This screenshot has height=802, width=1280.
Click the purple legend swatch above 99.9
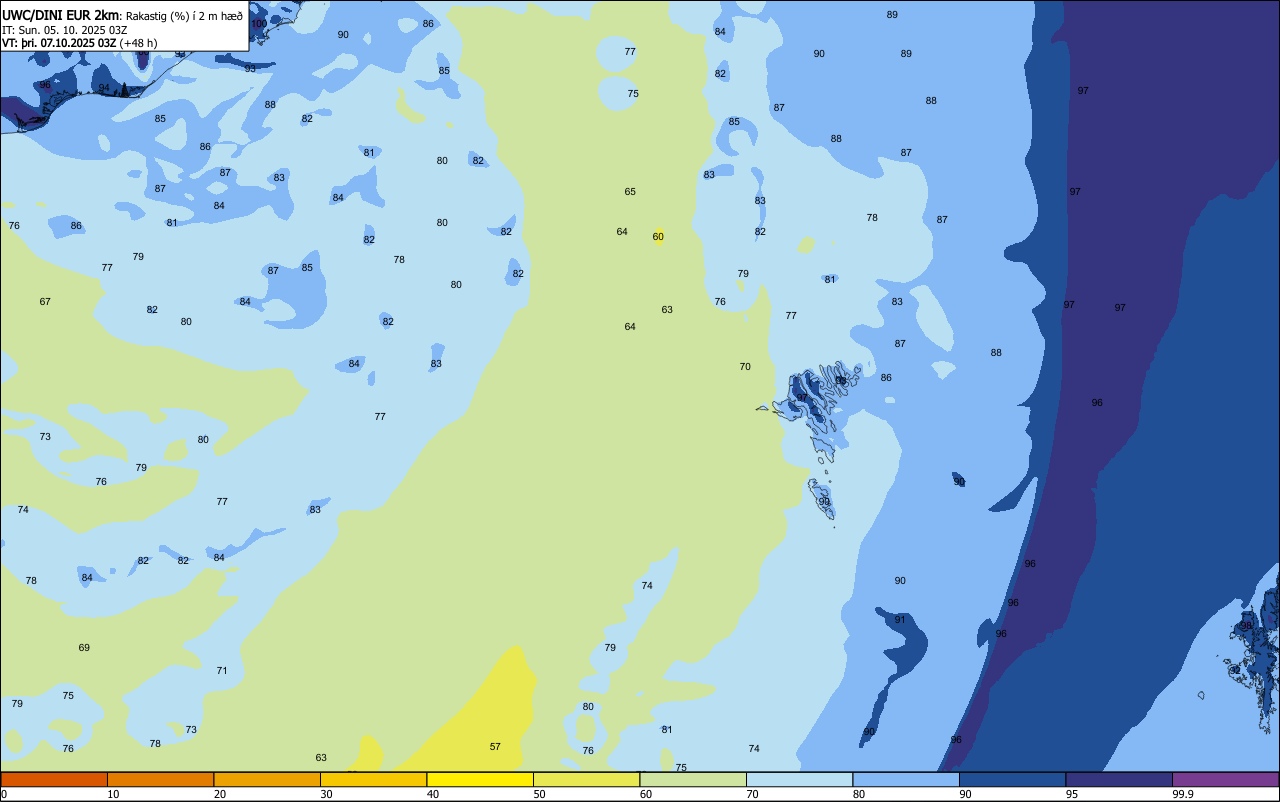(x=1225, y=779)
